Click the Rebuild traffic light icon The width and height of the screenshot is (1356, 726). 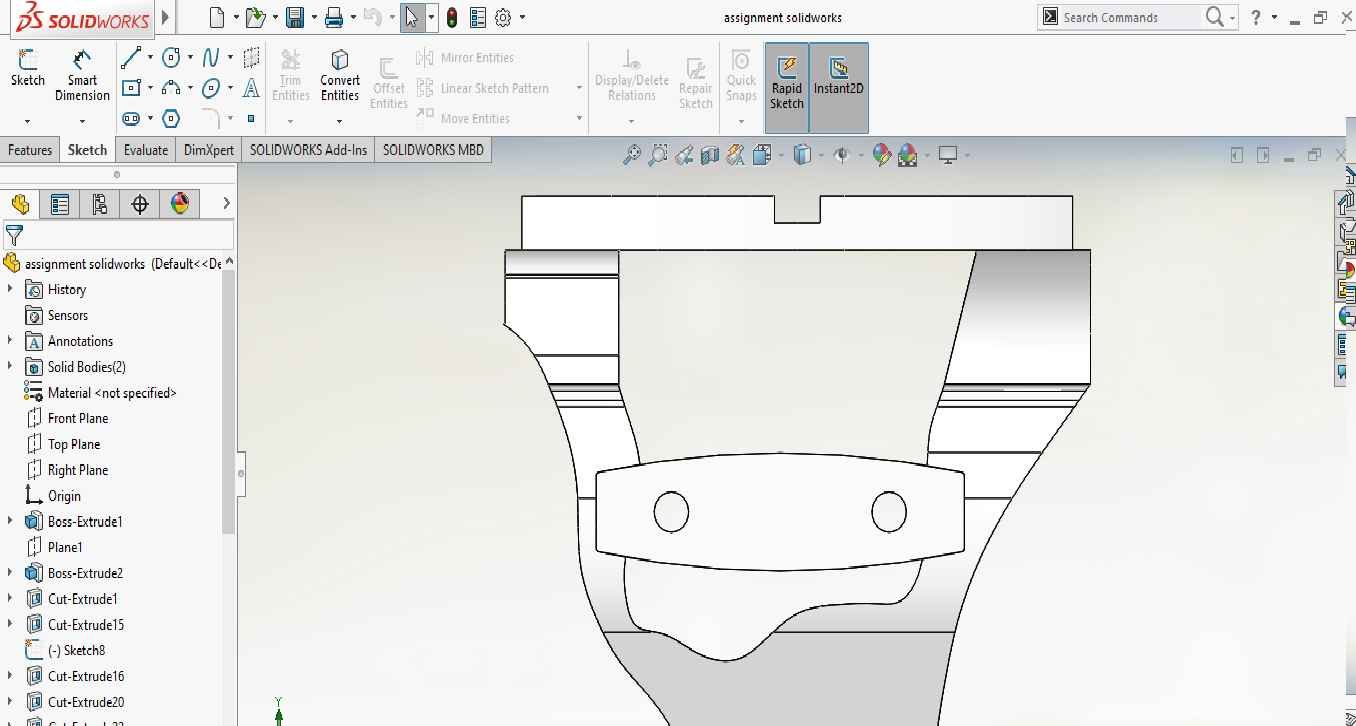[x=452, y=17]
